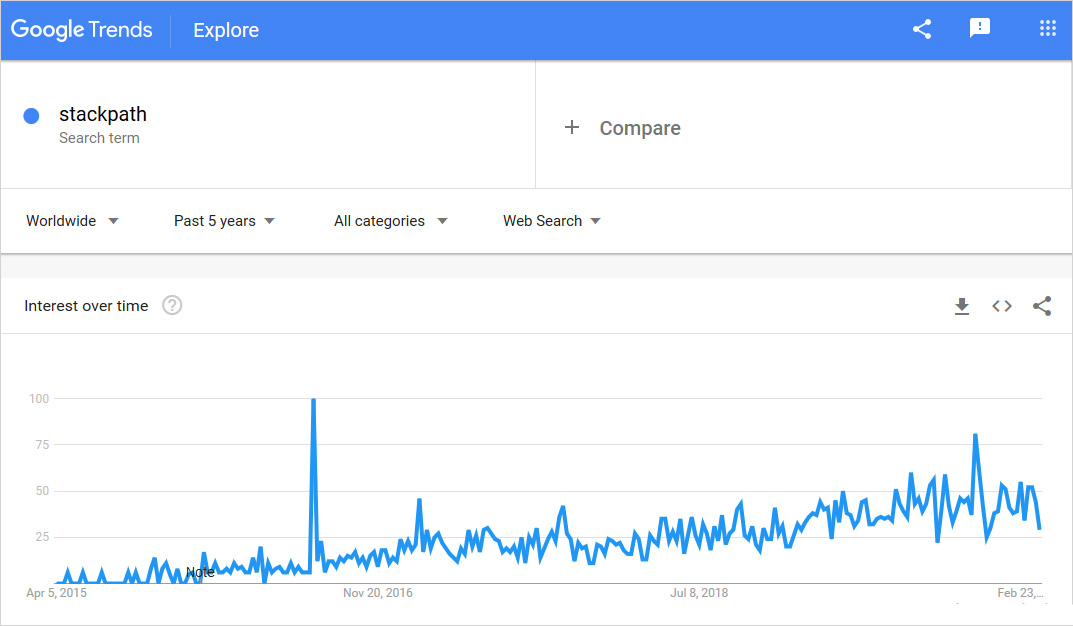Open the send feedback icon
1073x626 pixels.
click(x=980, y=29)
